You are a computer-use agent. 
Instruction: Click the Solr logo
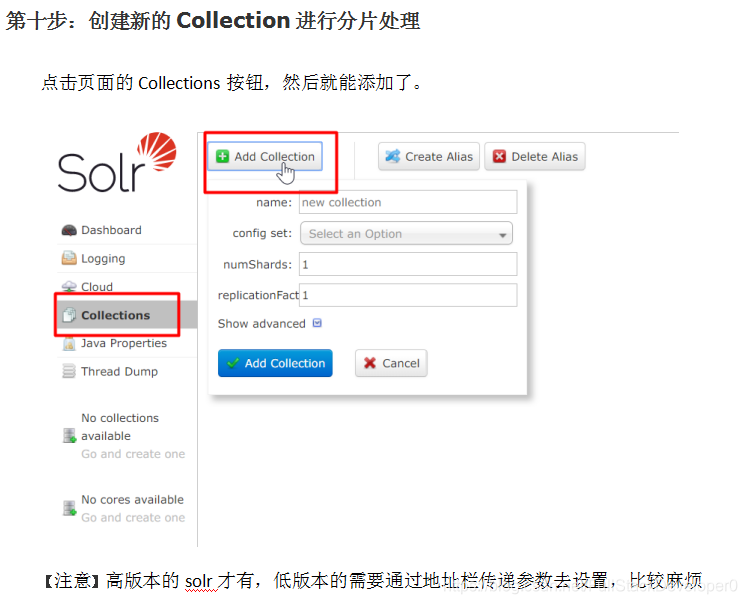[x=117, y=163]
